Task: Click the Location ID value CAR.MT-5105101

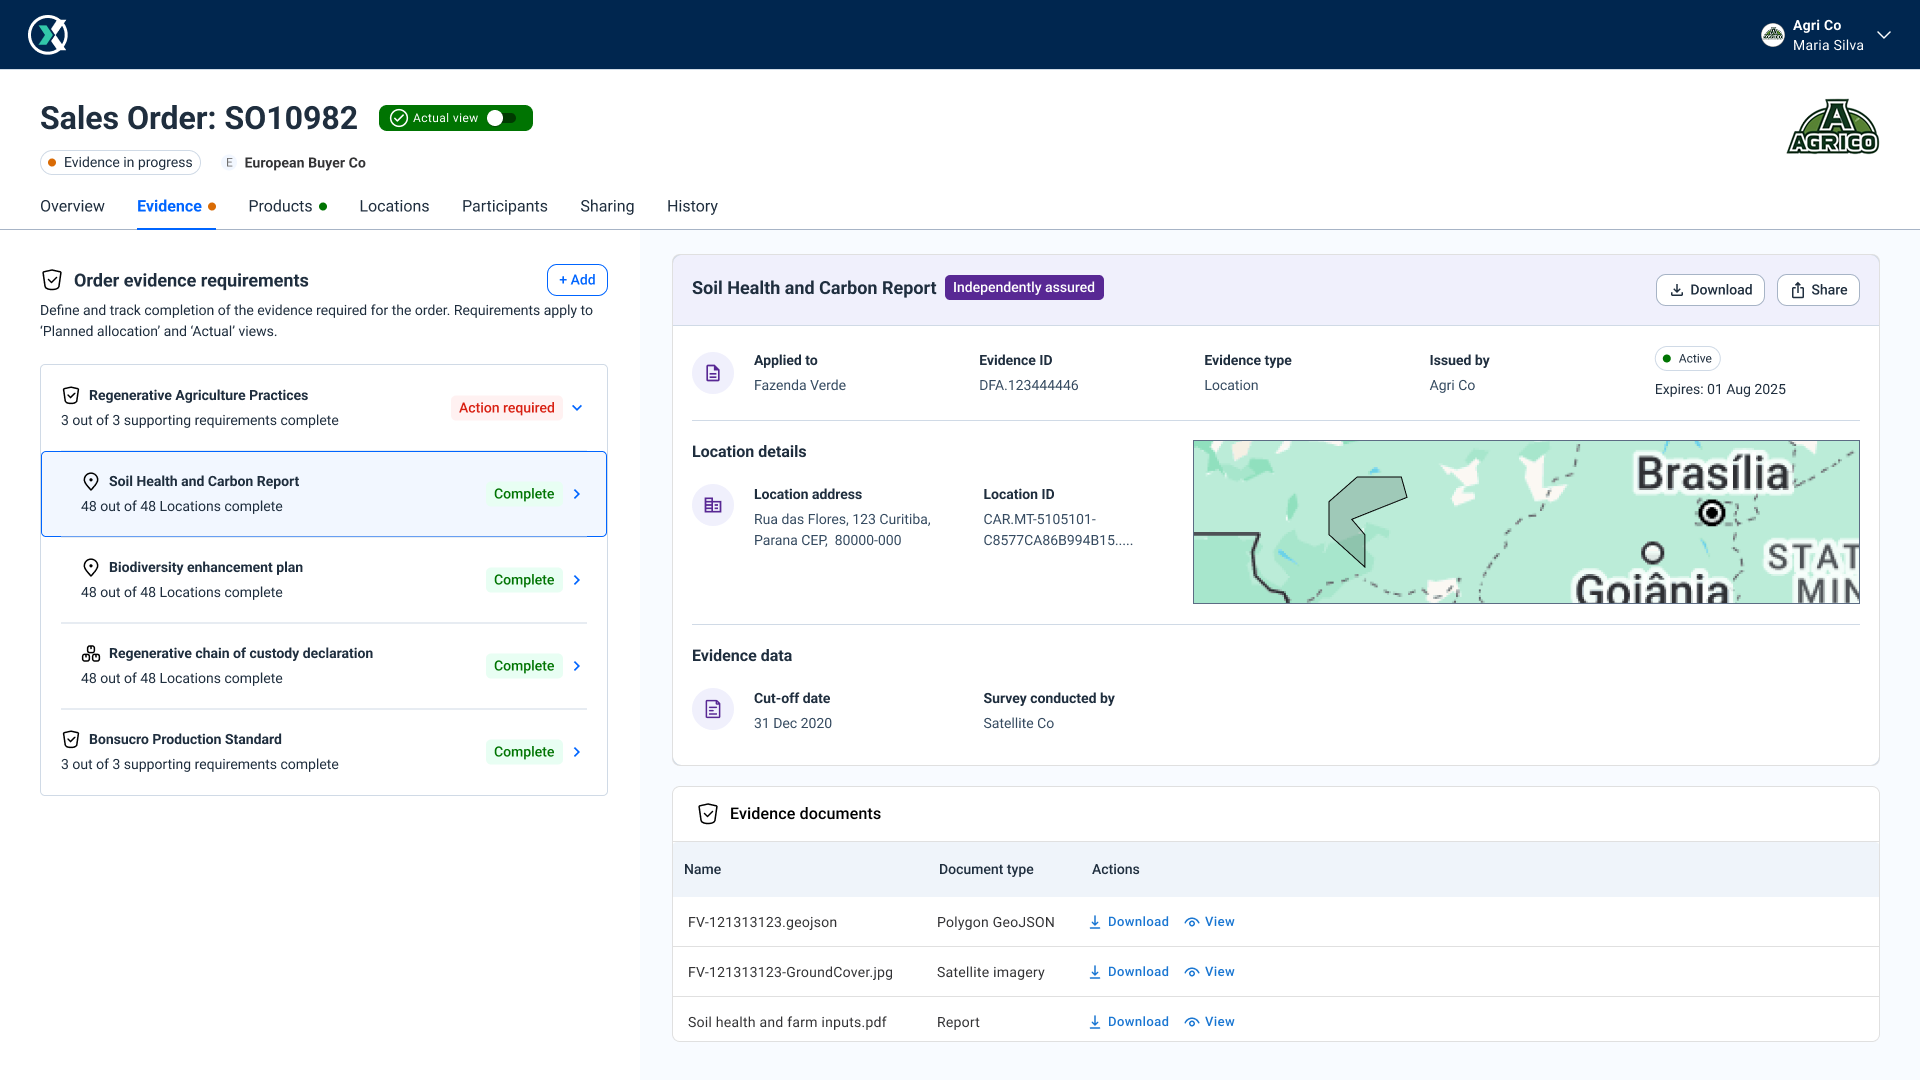Action: tap(1058, 530)
